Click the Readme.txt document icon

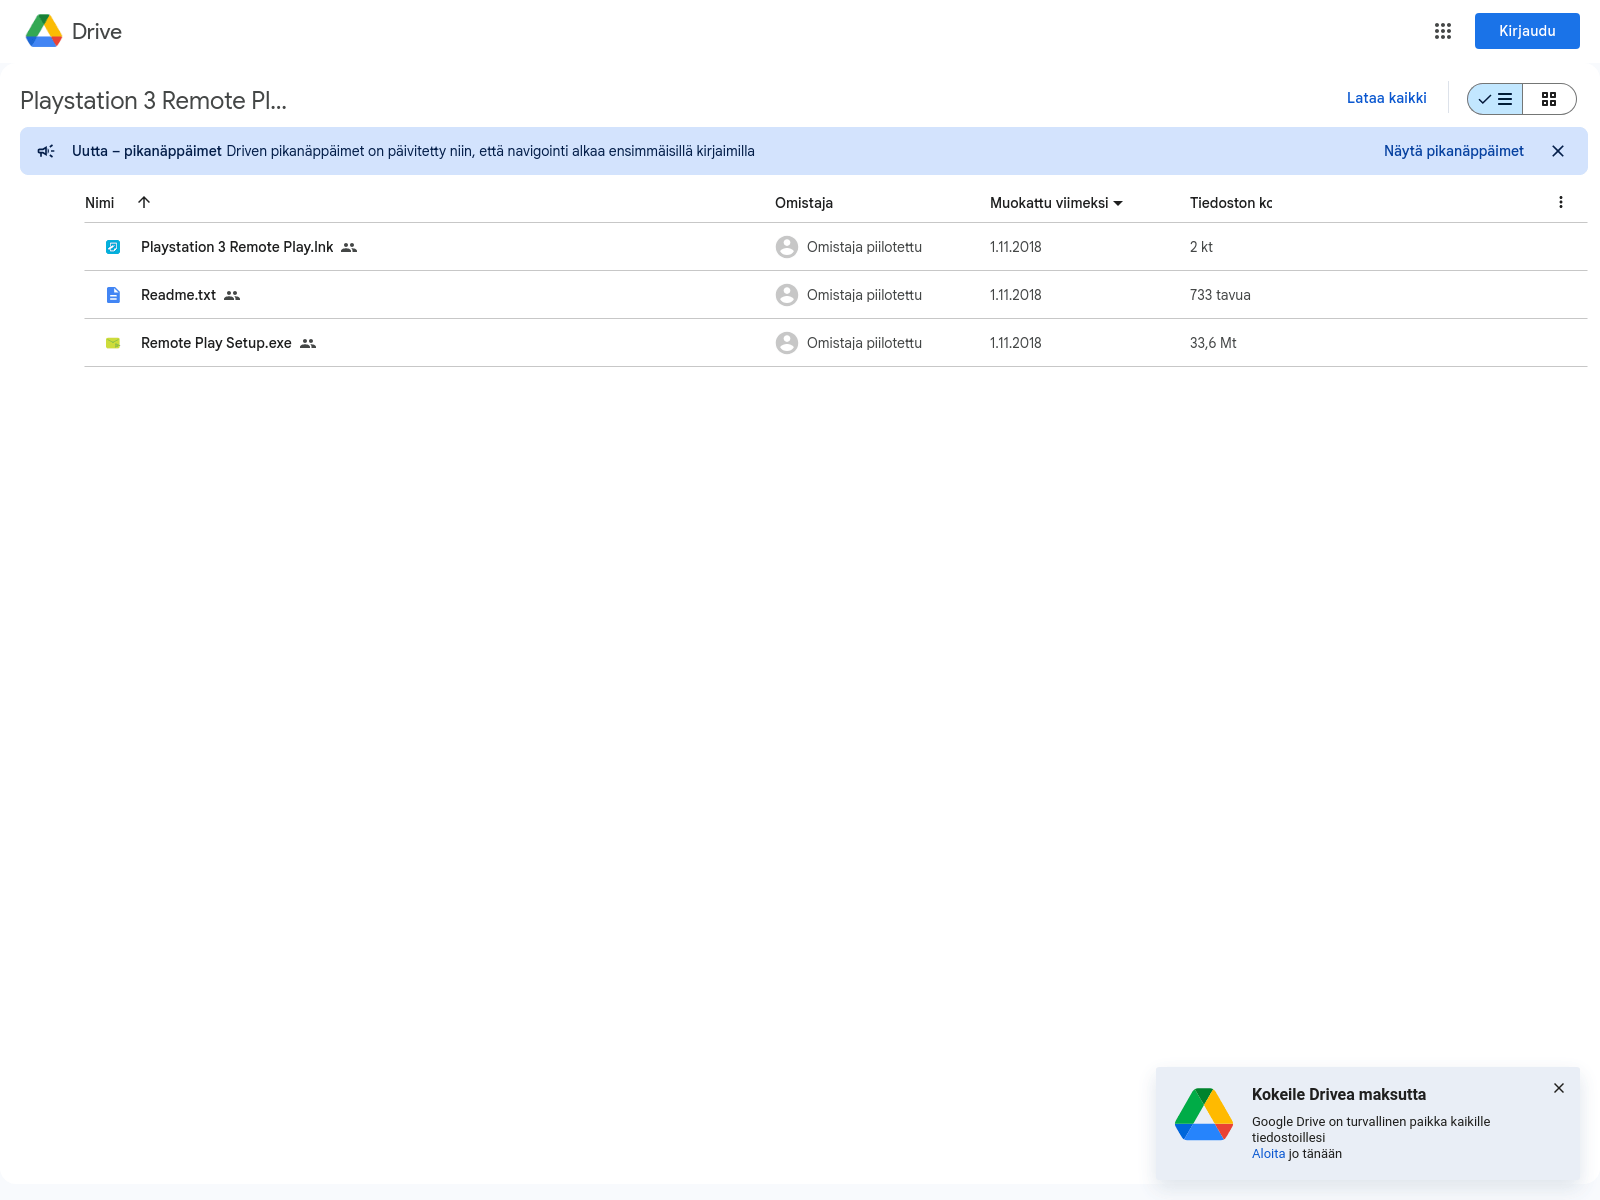113,295
